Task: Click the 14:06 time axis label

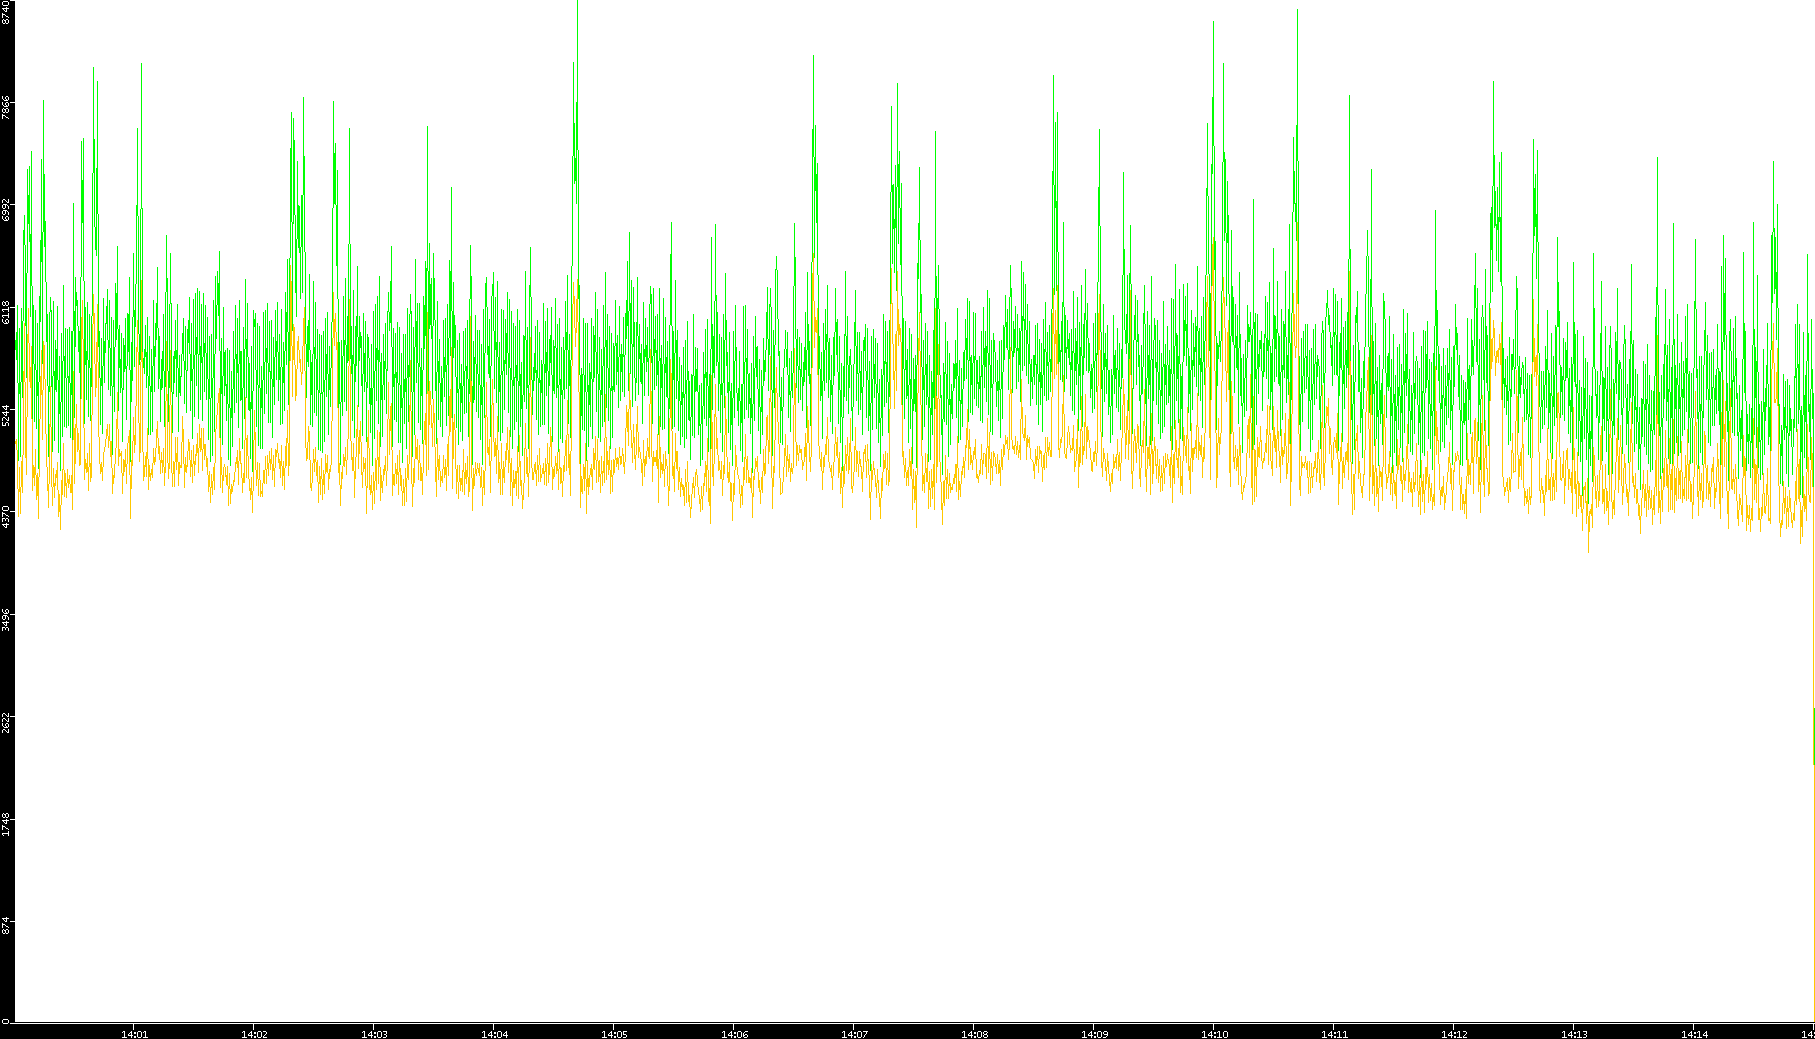Action: pos(734,1034)
